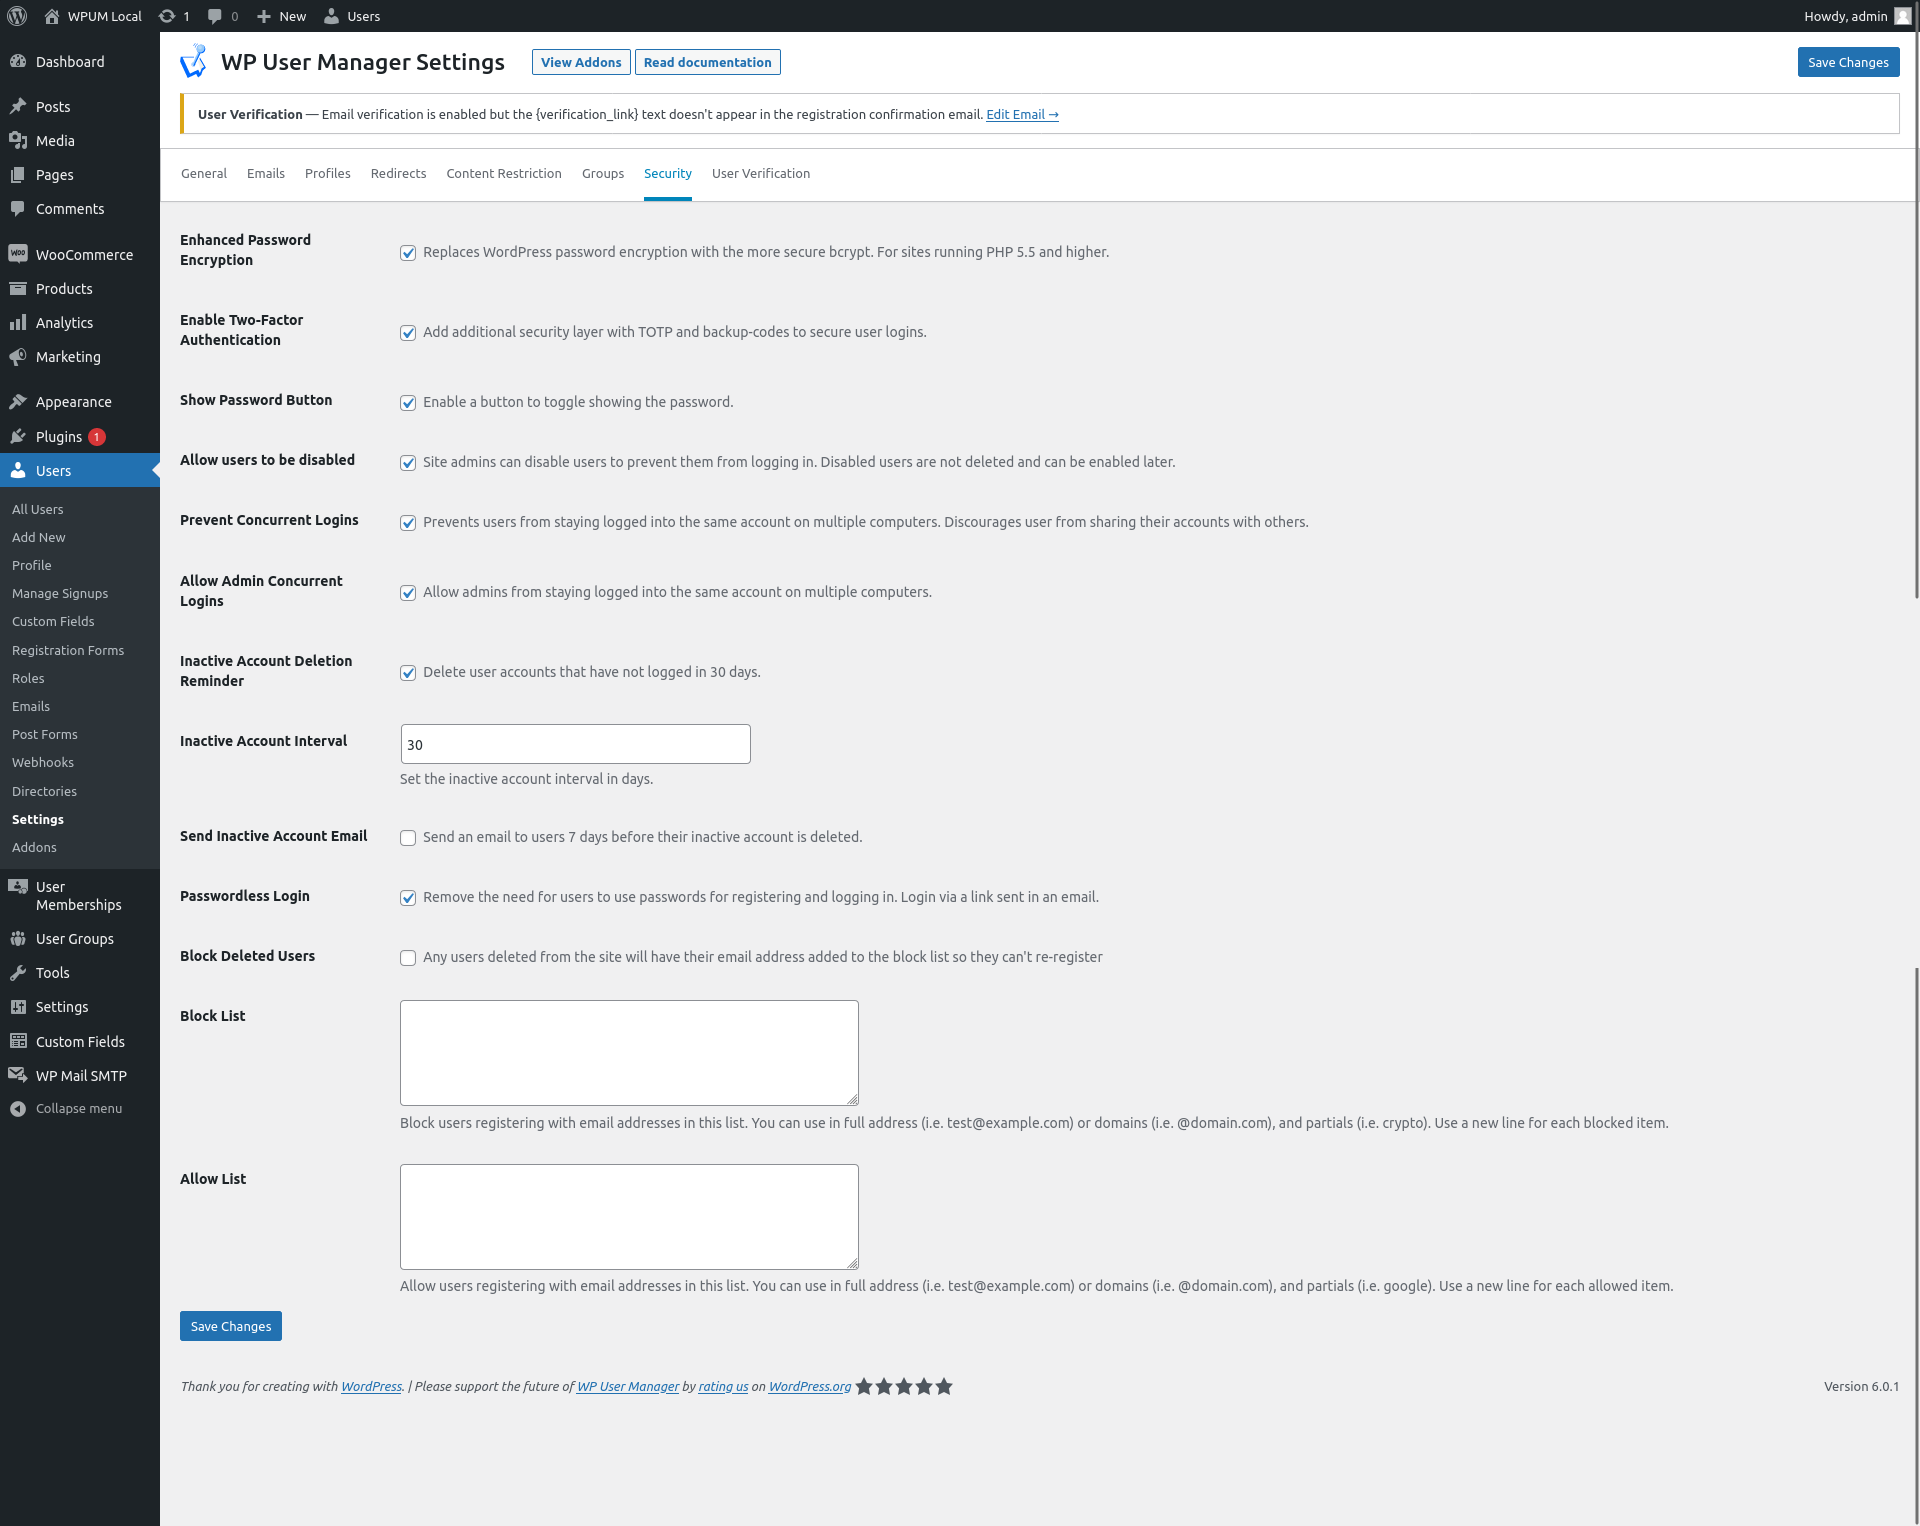Viewport: 1920px width, 1526px height.
Task: Click the top Save Changes button
Action: coord(1847,62)
